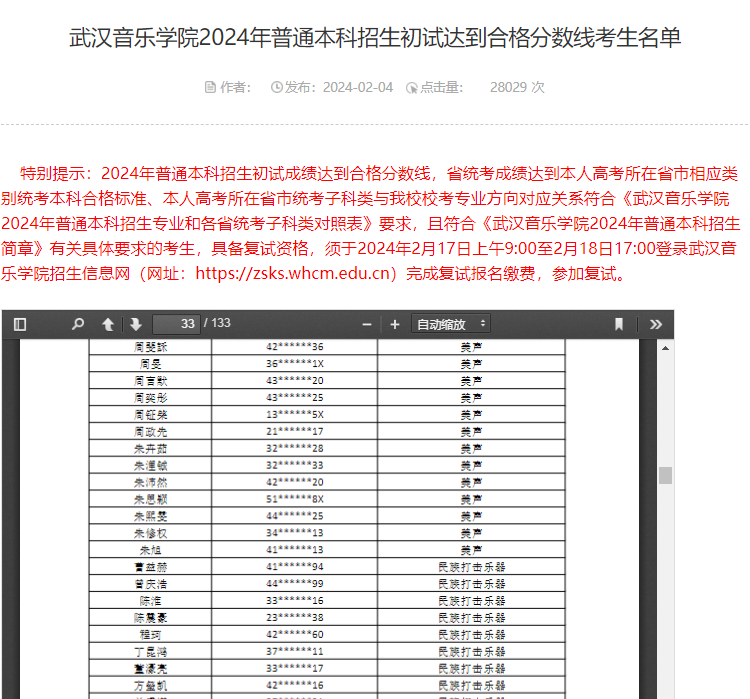The image size is (750, 699).
Task: Click the page number field showing 33
Action: click(176, 324)
